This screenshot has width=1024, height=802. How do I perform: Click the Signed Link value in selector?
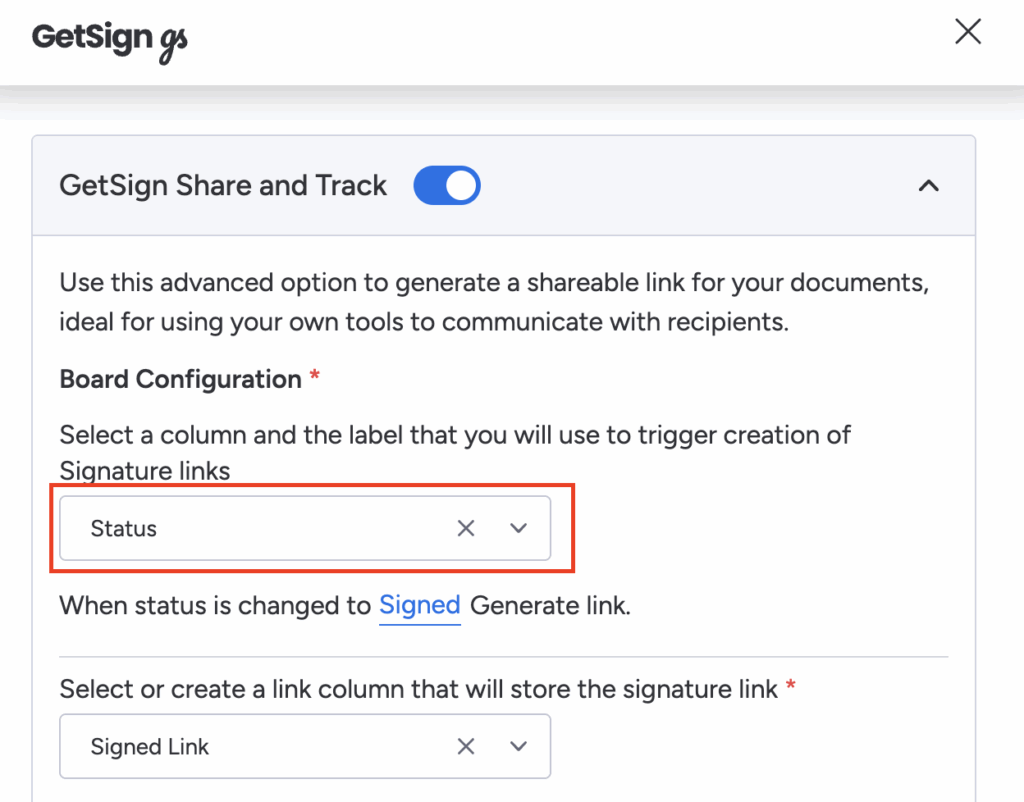(x=150, y=746)
